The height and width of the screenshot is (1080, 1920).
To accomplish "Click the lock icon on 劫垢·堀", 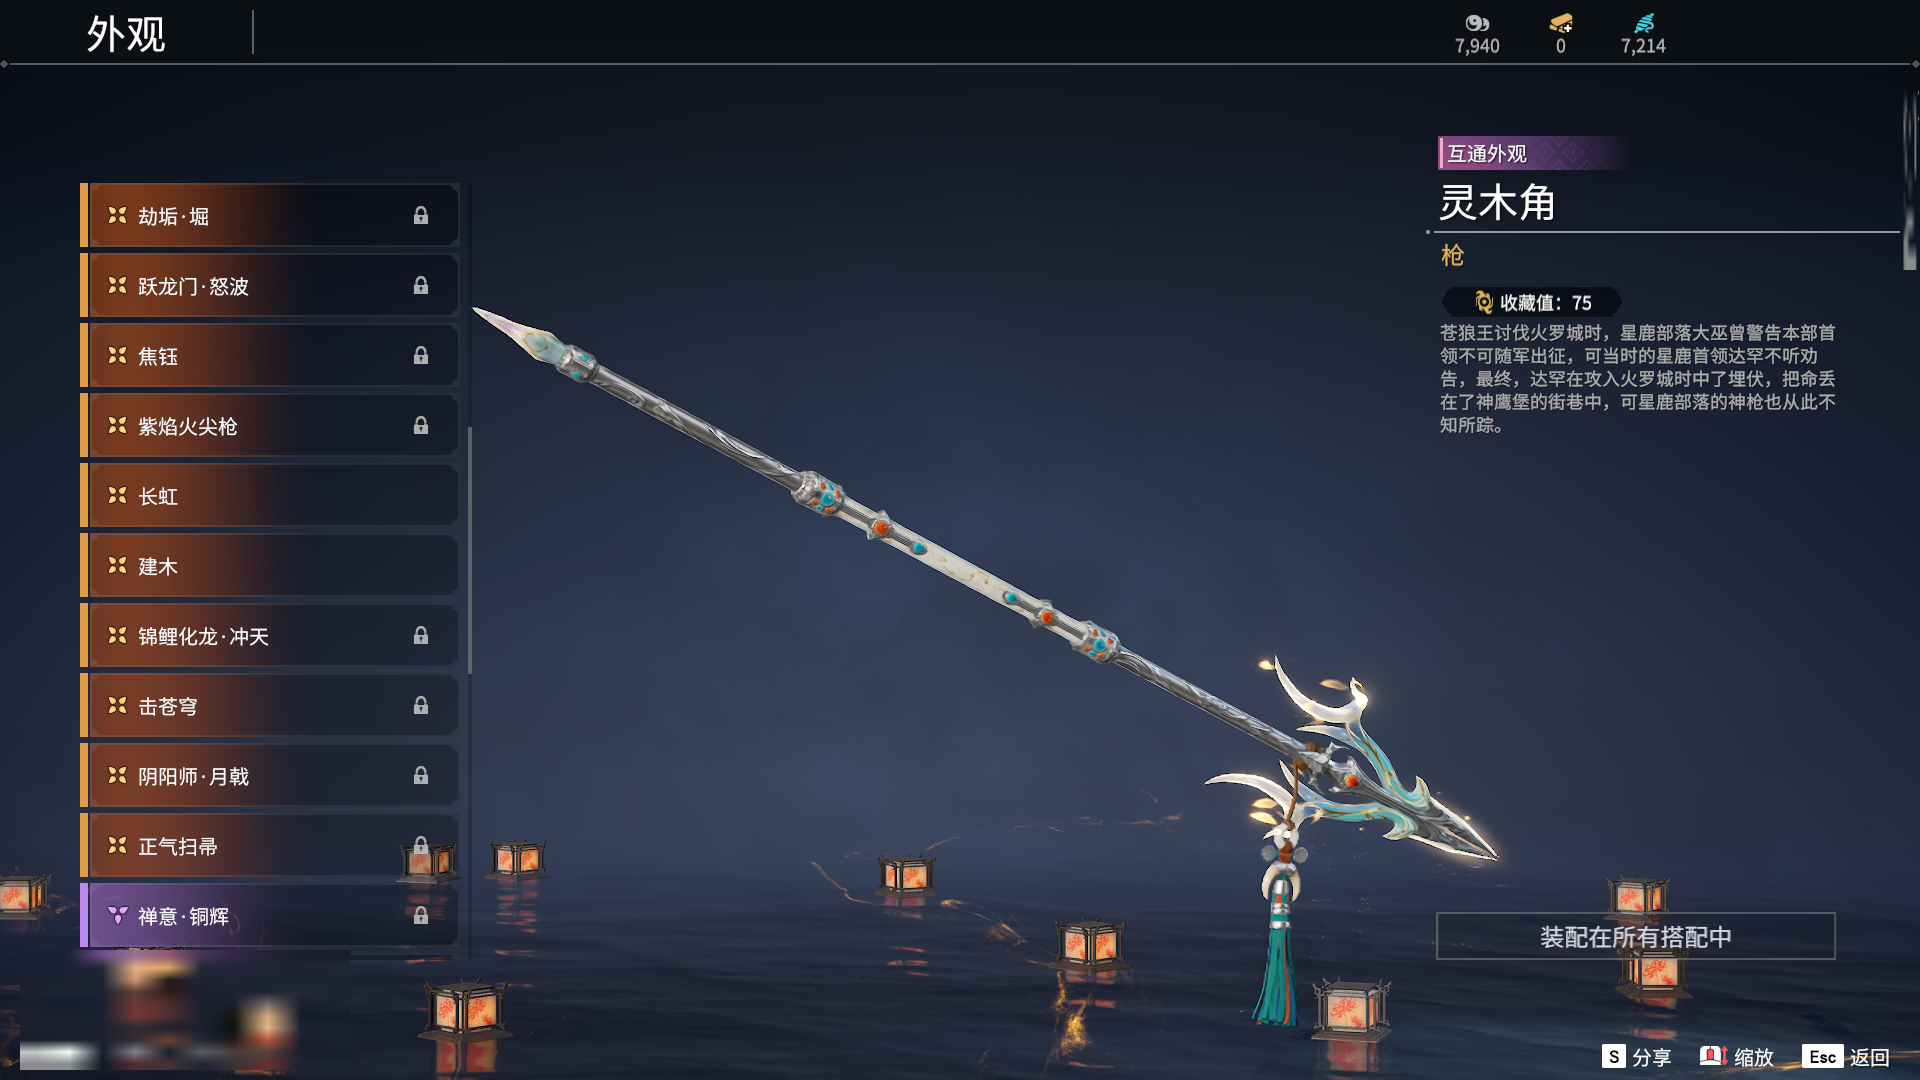I will click(421, 216).
